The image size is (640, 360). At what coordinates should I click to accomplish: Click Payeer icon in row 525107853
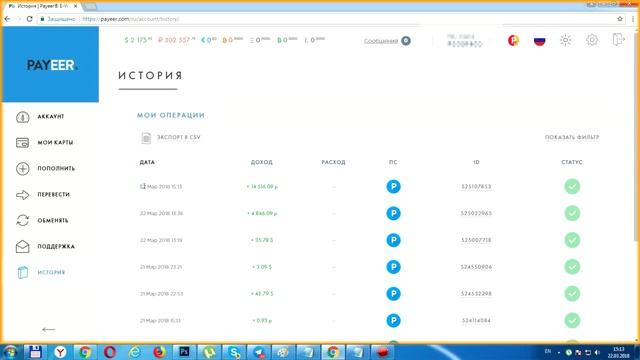pyautogui.click(x=393, y=187)
